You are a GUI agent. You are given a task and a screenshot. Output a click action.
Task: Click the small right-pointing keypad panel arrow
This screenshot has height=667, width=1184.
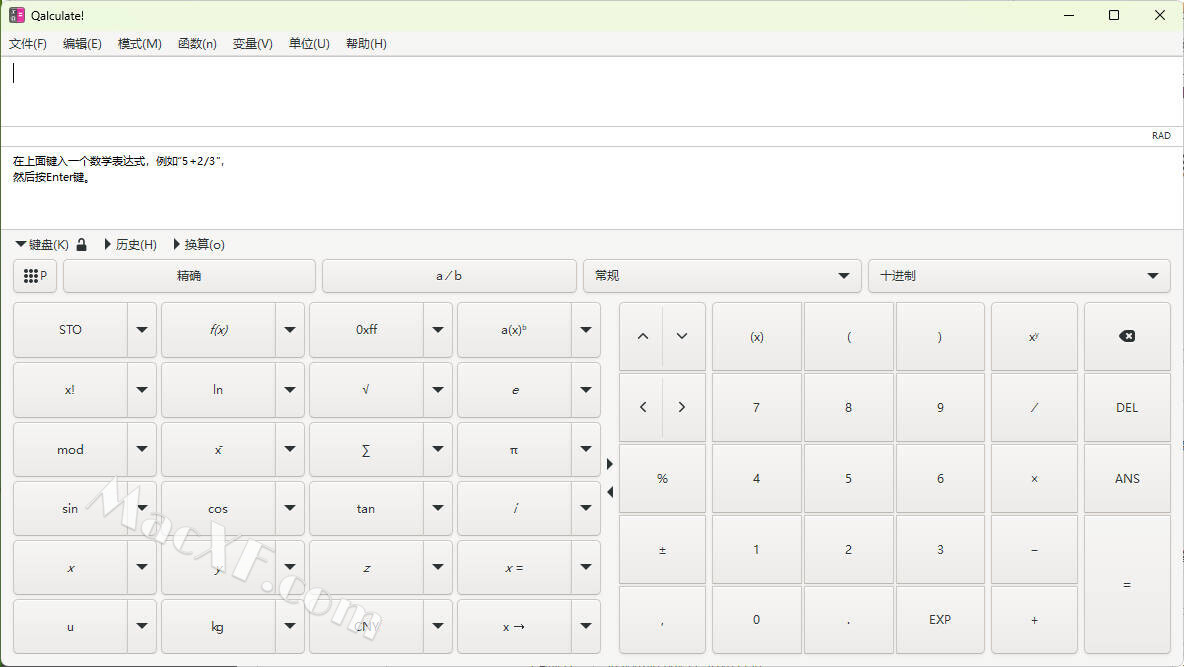(609, 464)
